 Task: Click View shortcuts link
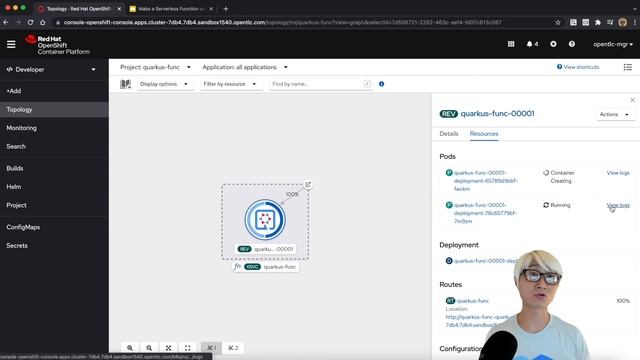(x=578, y=67)
